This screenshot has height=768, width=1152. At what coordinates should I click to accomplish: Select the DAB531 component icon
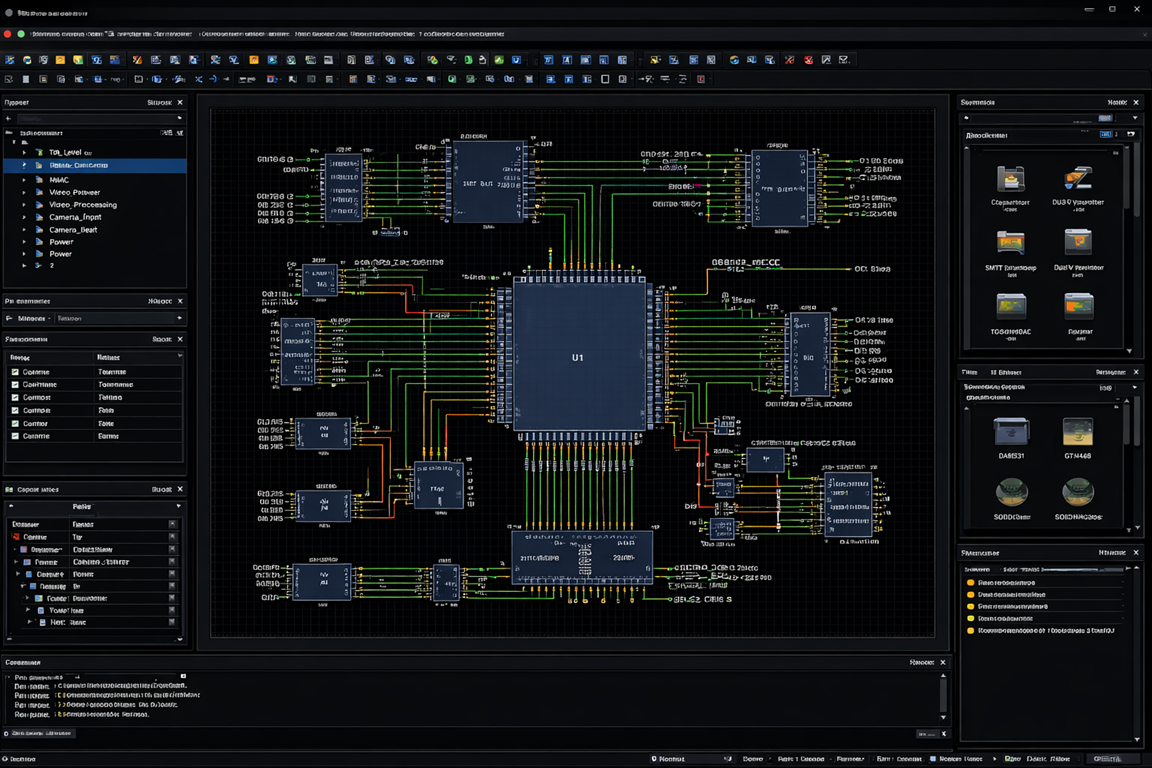pos(1011,432)
